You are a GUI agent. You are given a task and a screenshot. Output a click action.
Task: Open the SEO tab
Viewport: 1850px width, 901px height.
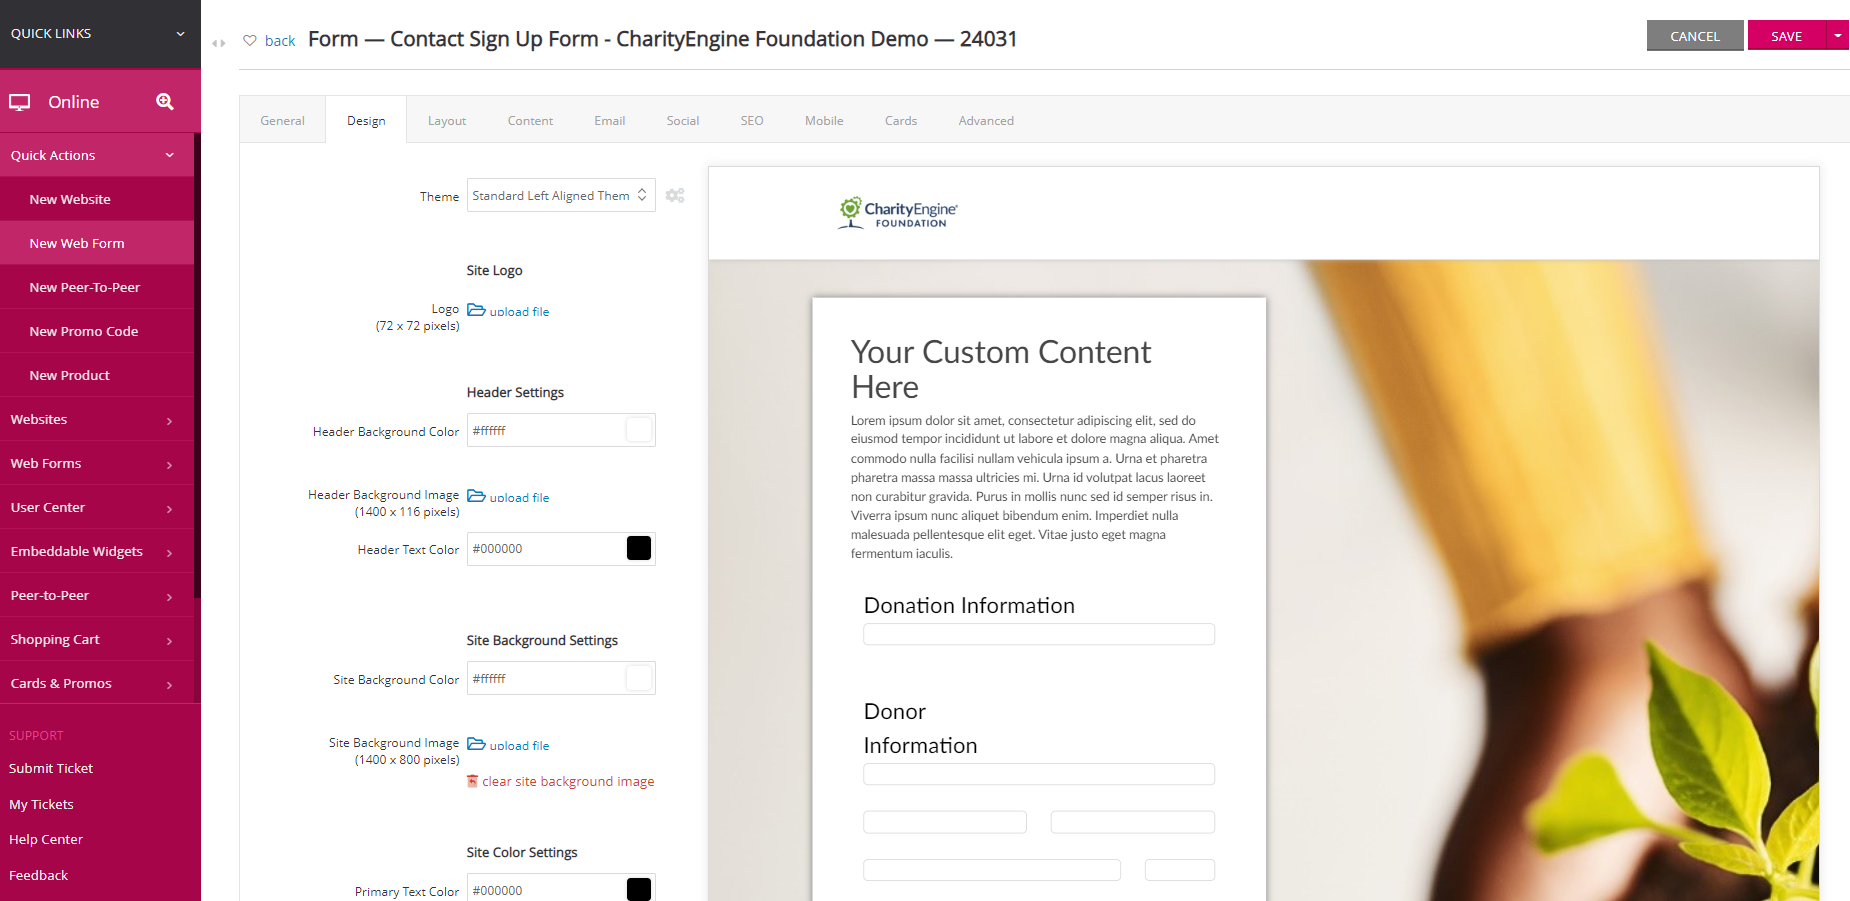click(752, 120)
